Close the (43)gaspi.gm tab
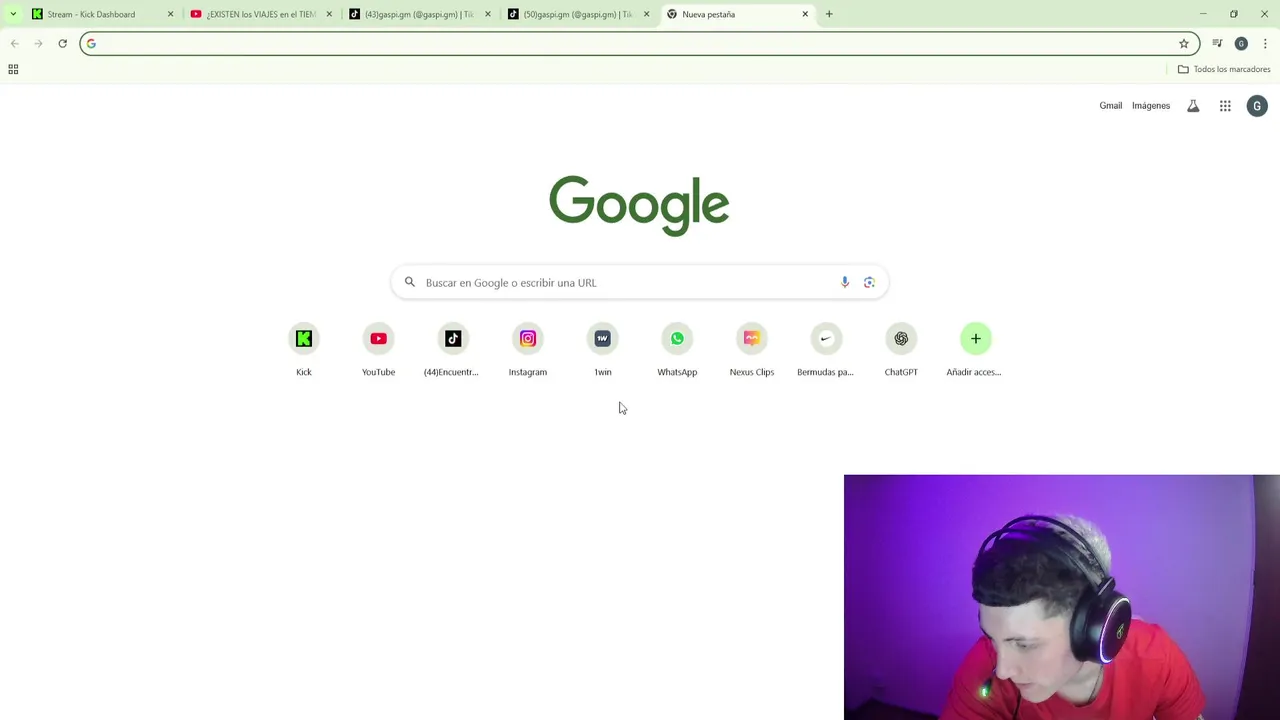This screenshot has height=720, width=1280. click(488, 14)
